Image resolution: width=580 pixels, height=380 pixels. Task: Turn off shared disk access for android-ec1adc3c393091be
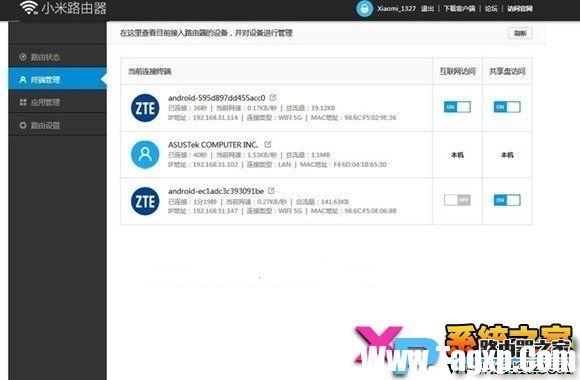[507, 200]
